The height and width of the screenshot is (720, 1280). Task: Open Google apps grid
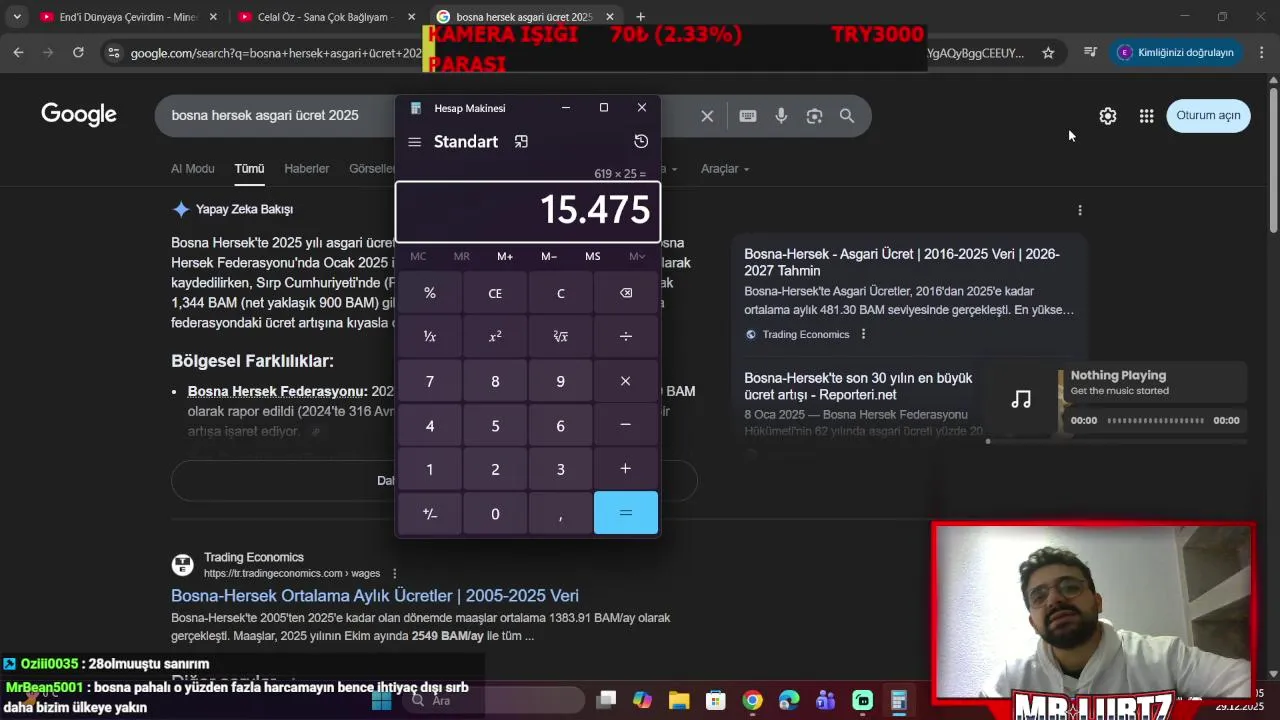tap(1147, 116)
